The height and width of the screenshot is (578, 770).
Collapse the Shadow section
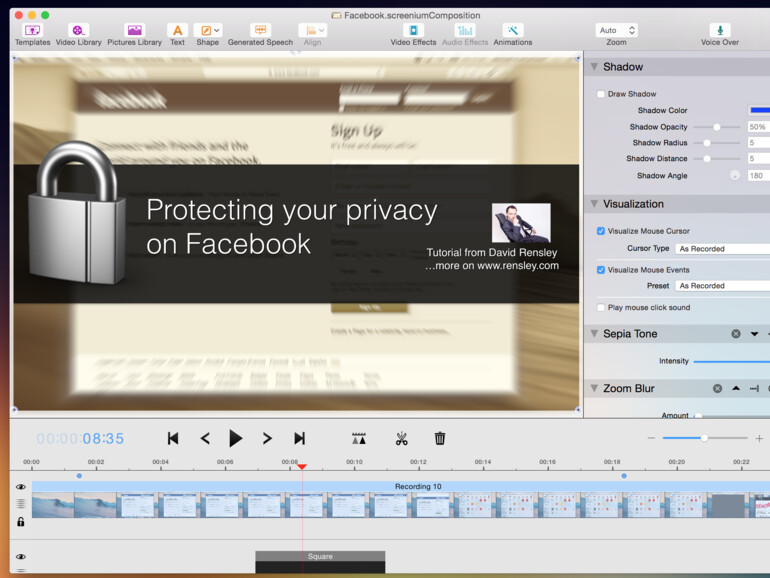point(594,67)
